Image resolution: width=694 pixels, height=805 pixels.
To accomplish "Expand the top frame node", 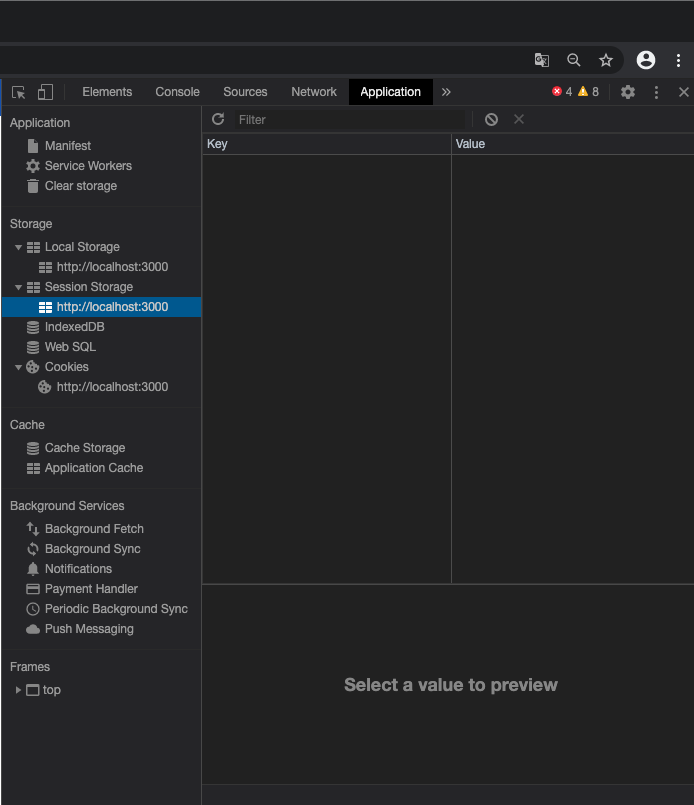I will [18, 690].
